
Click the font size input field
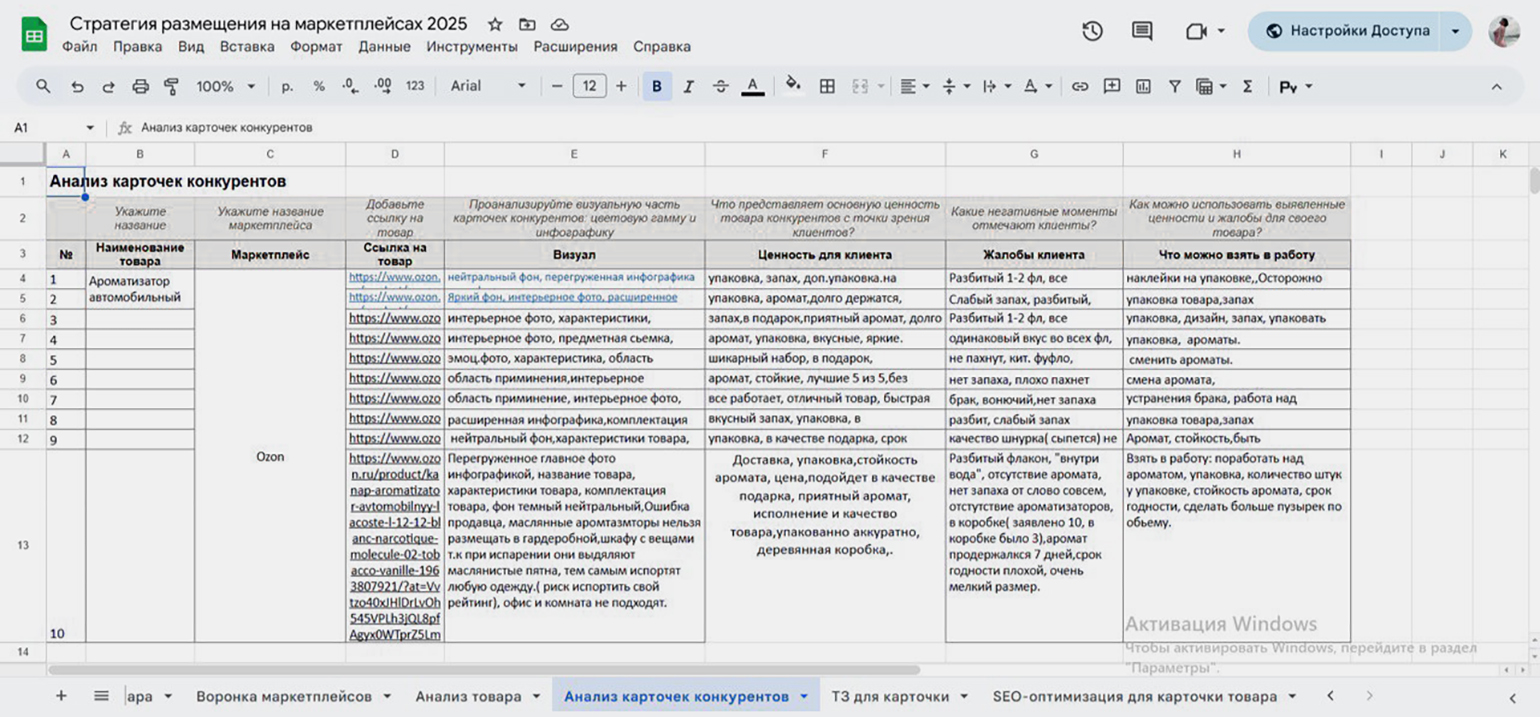[589, 87]
